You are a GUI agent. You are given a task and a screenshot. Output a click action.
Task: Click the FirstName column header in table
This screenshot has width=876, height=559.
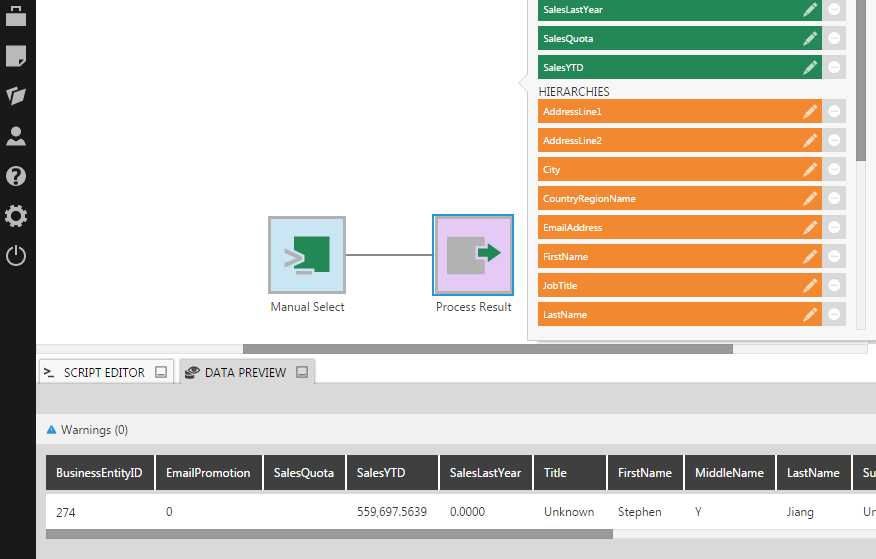(645, 473)
